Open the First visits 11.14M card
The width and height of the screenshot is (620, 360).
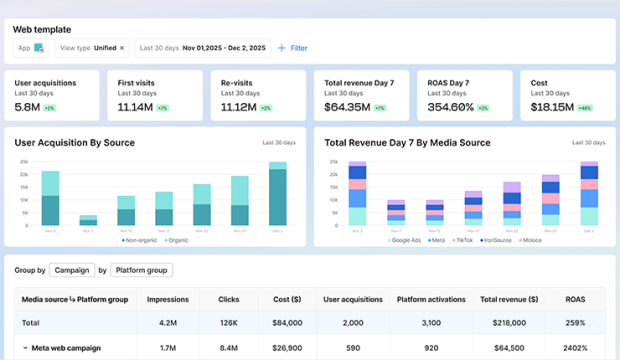[155, 95]
